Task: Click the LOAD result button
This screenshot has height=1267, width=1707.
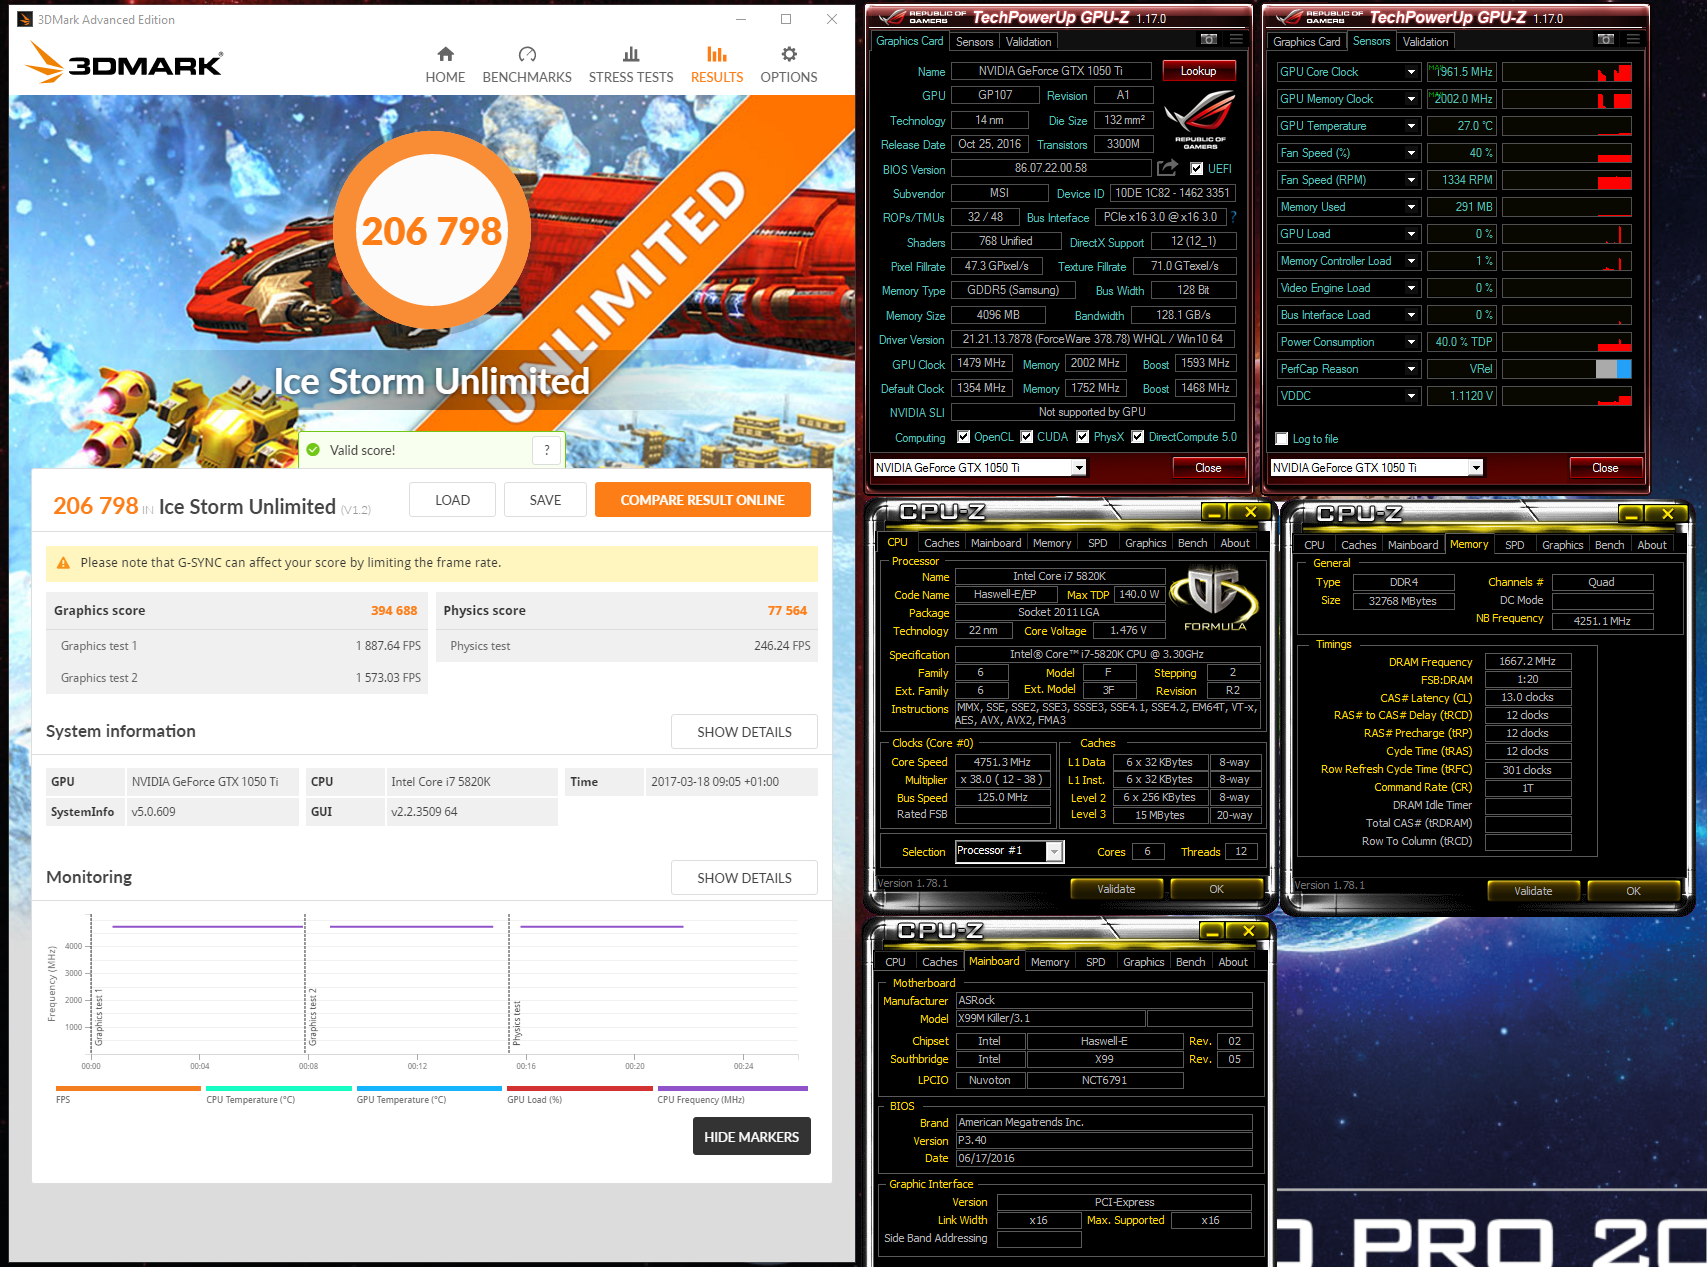Action: (452, 500)
